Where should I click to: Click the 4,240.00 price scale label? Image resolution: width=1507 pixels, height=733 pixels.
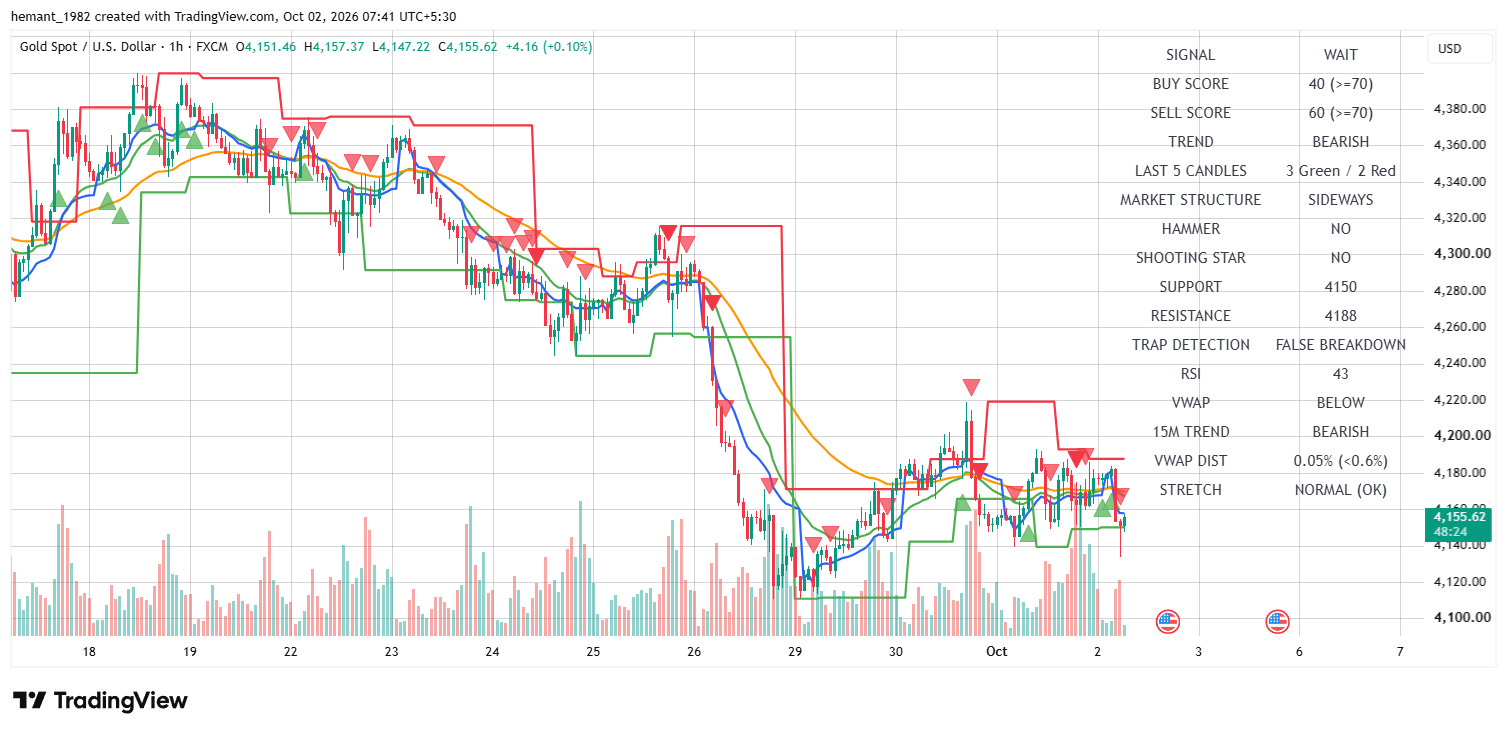[x=1462, y=363]
